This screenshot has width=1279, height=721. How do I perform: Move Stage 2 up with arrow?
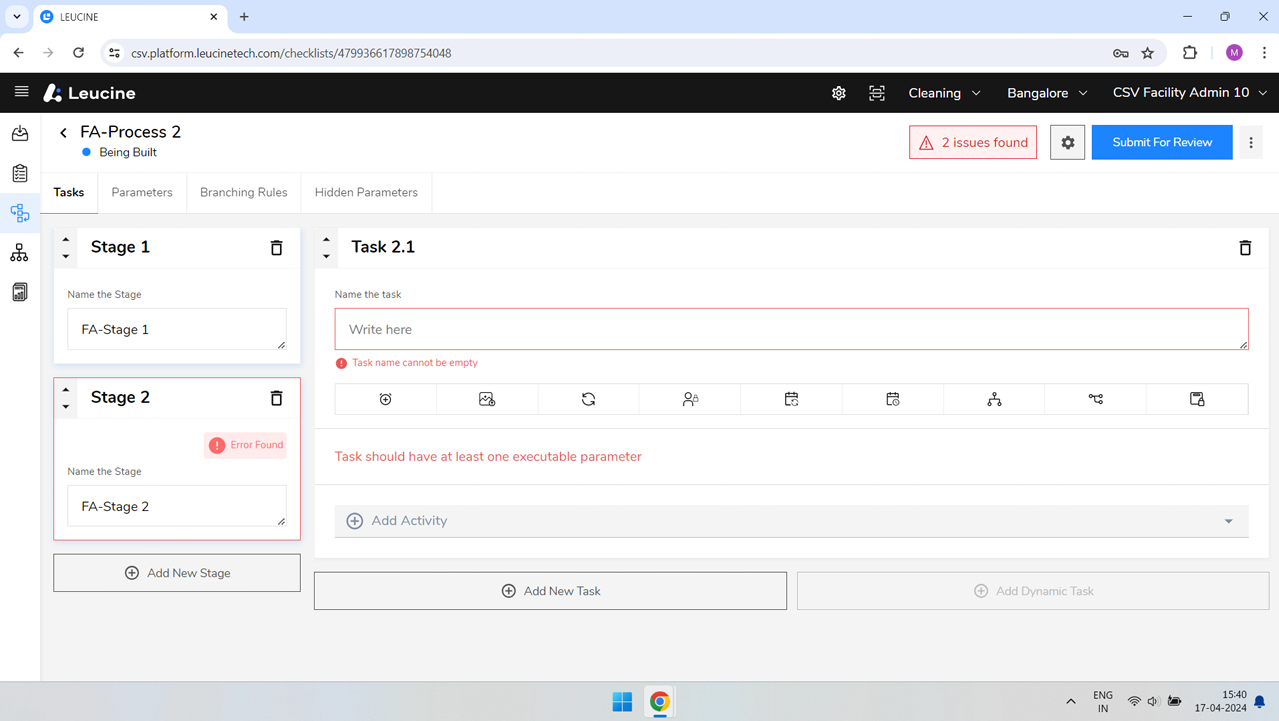point(66,390)
